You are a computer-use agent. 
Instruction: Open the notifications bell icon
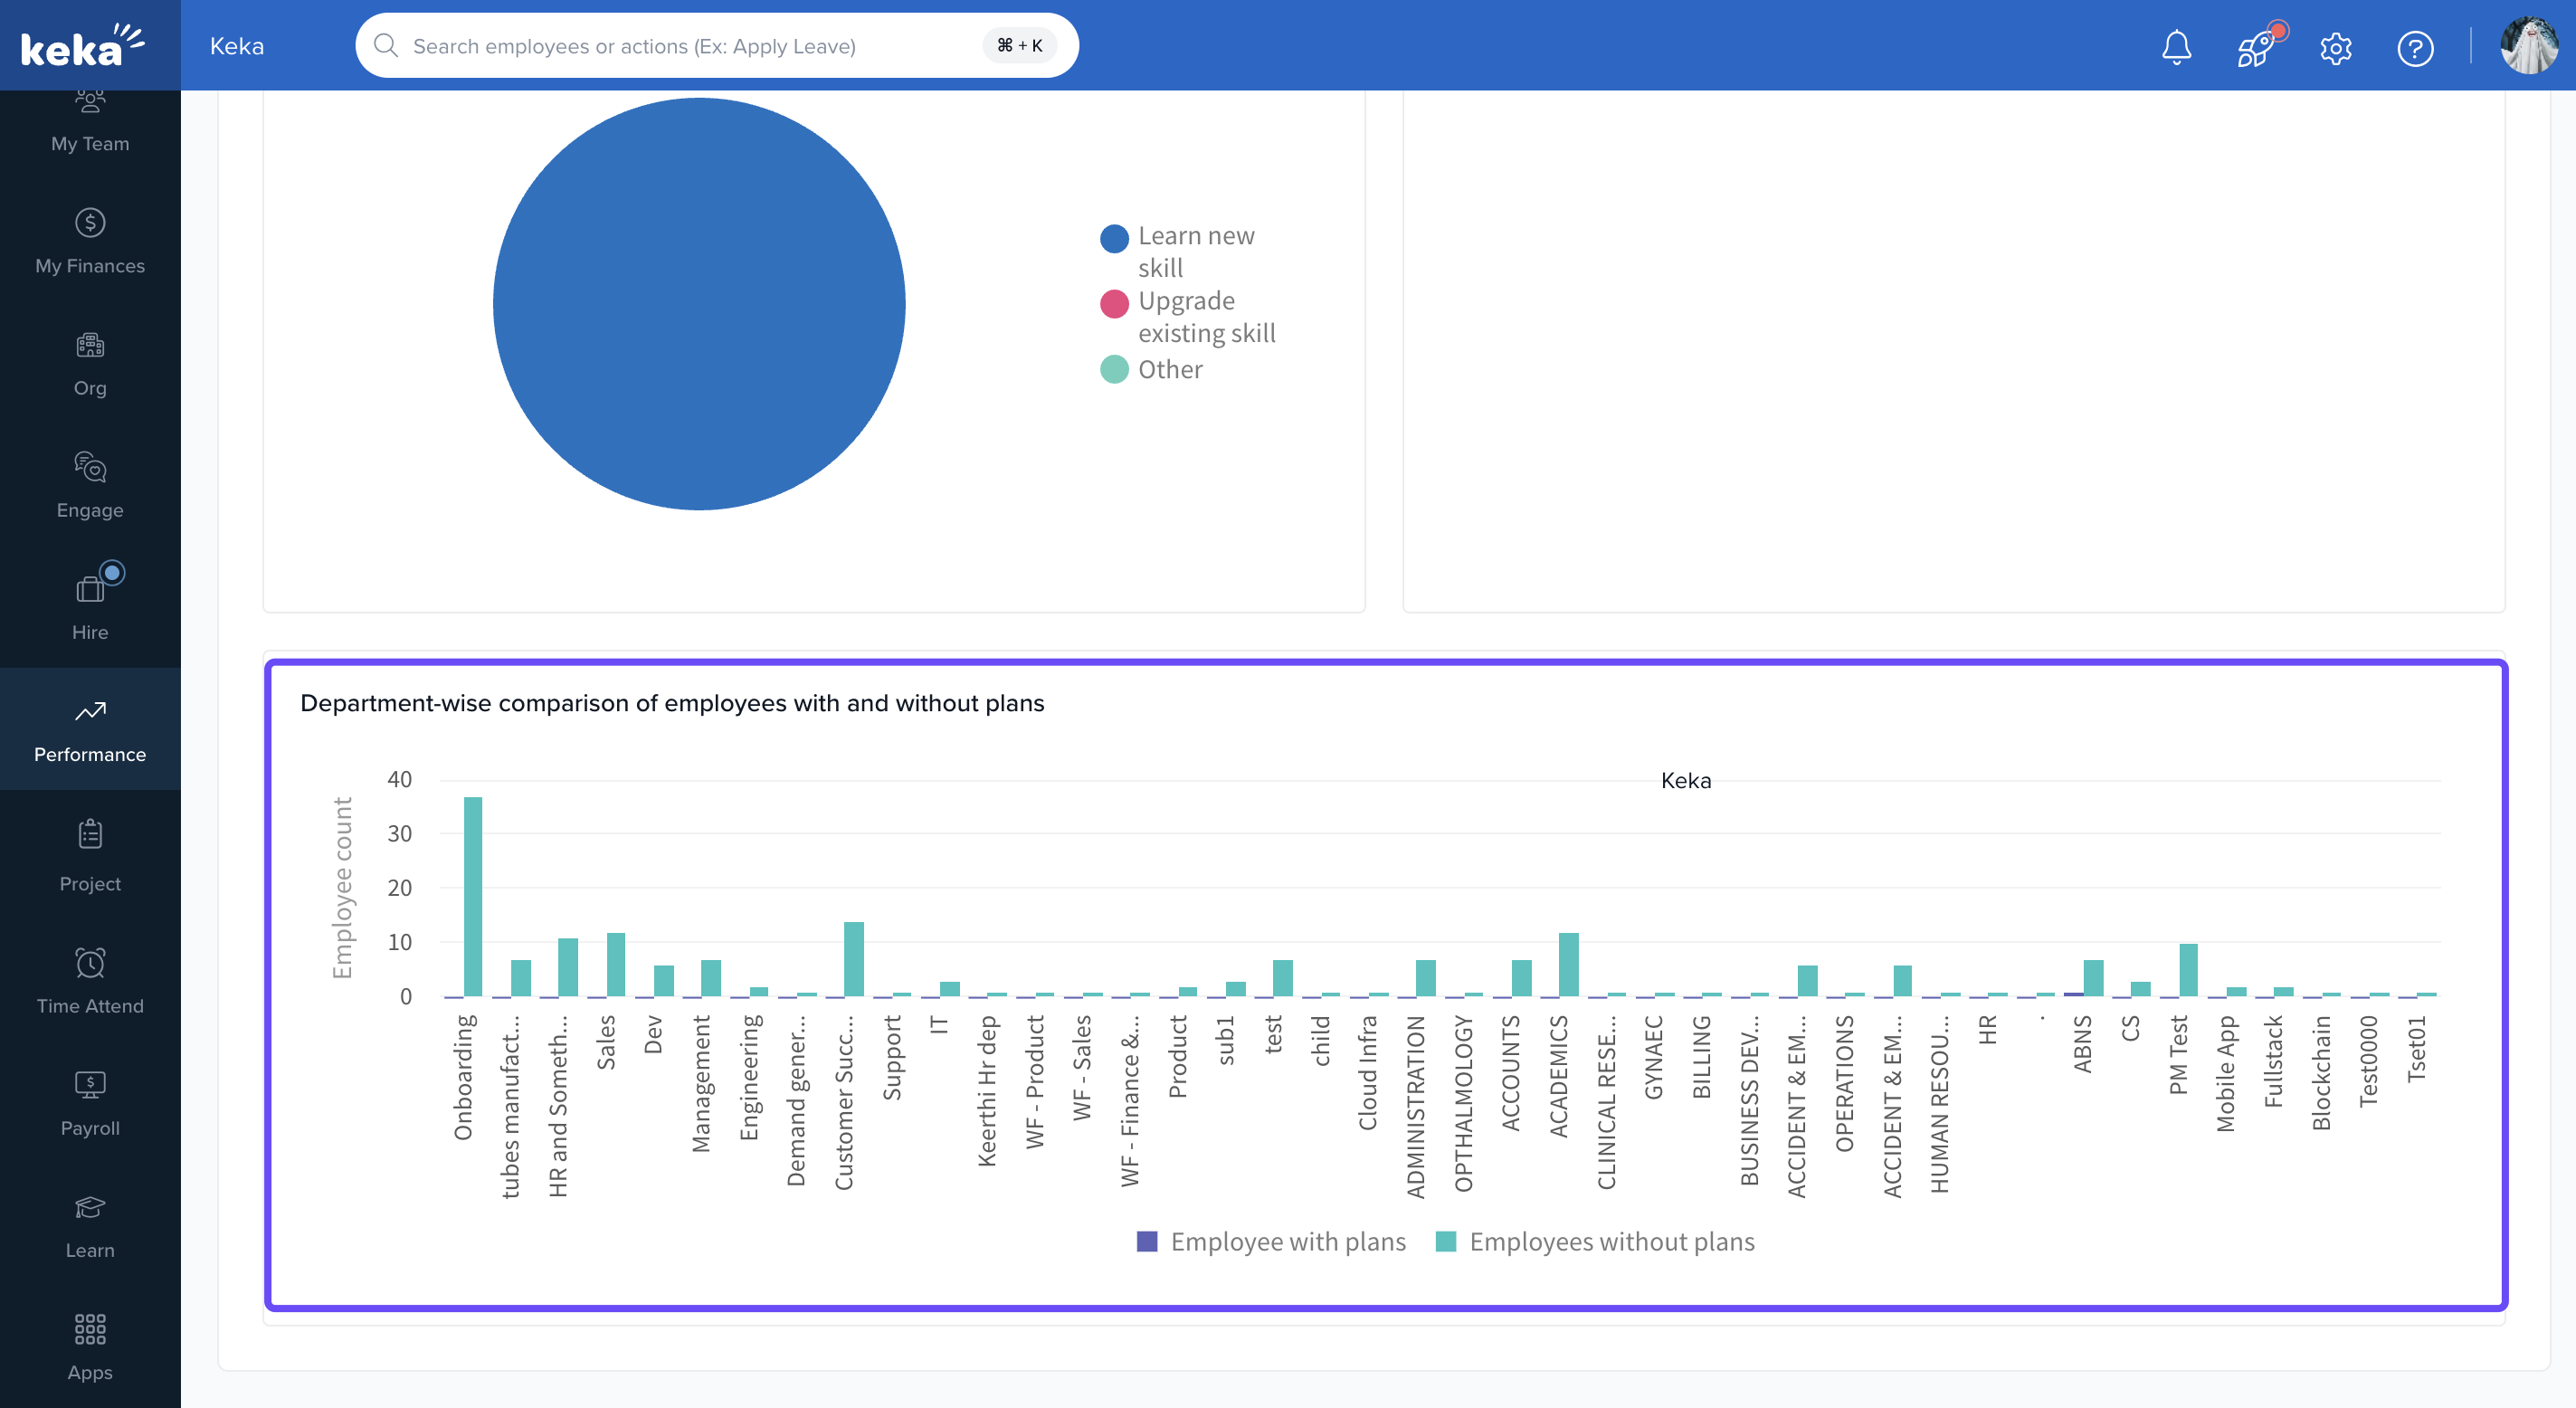click(2176, 47)
